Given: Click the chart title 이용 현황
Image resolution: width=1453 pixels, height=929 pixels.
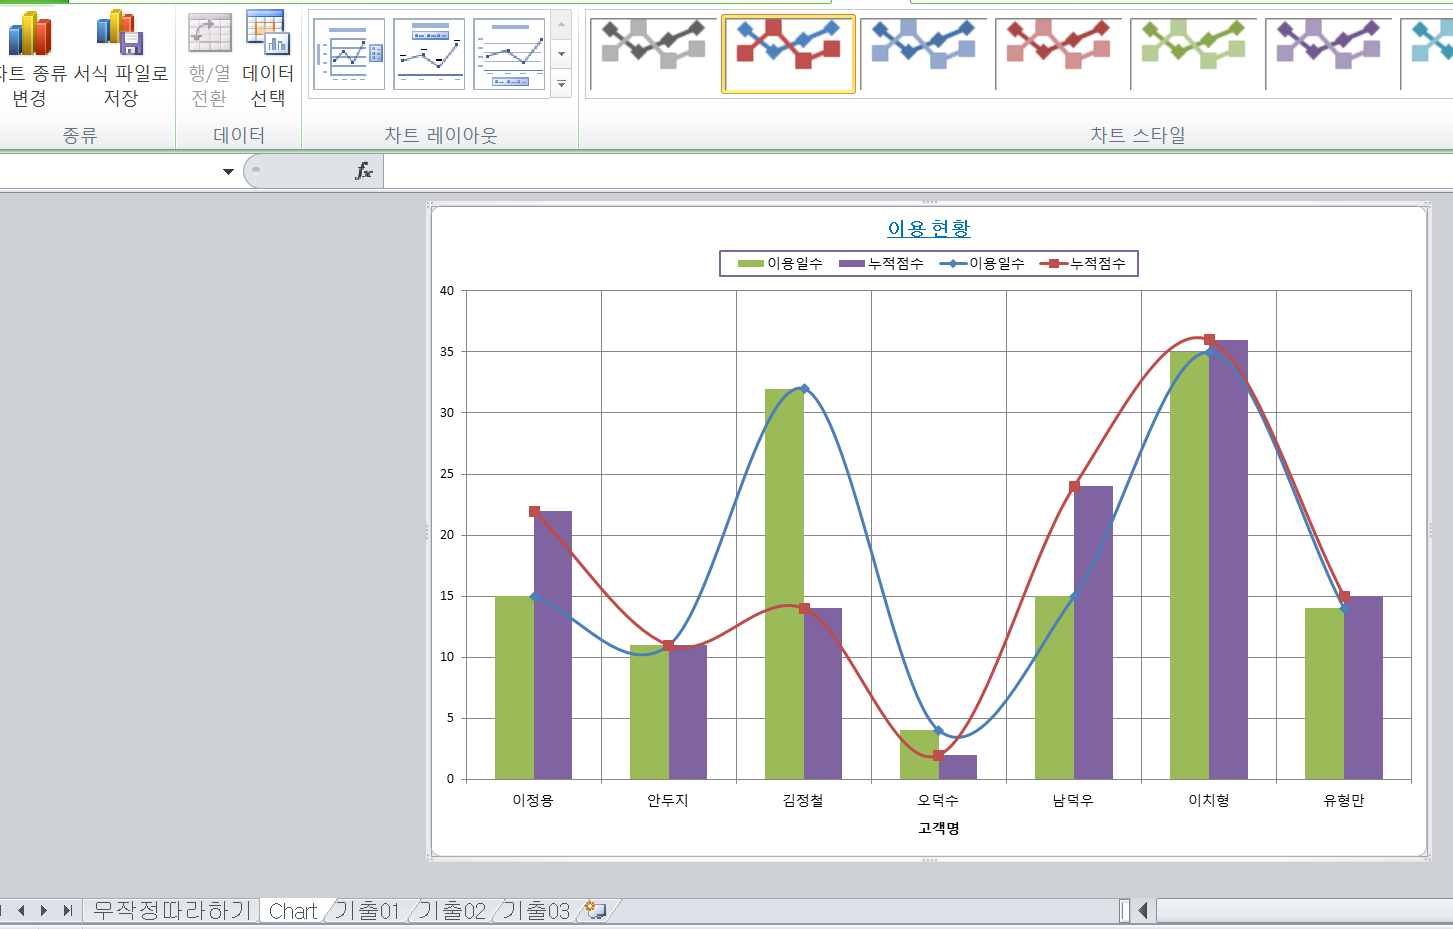Looking at the screenshot, I should click(x=928, y=229).
